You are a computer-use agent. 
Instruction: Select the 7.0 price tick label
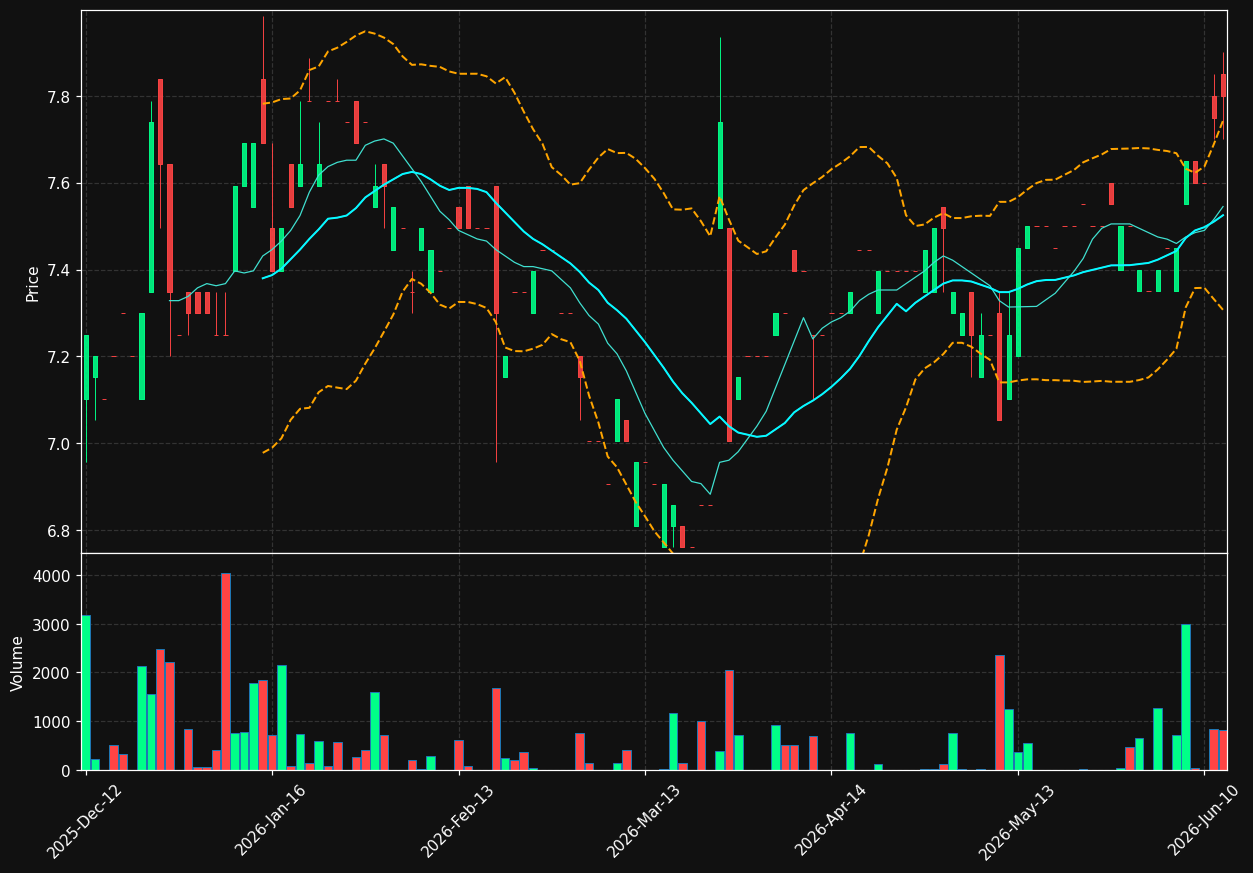coord(57,444)
